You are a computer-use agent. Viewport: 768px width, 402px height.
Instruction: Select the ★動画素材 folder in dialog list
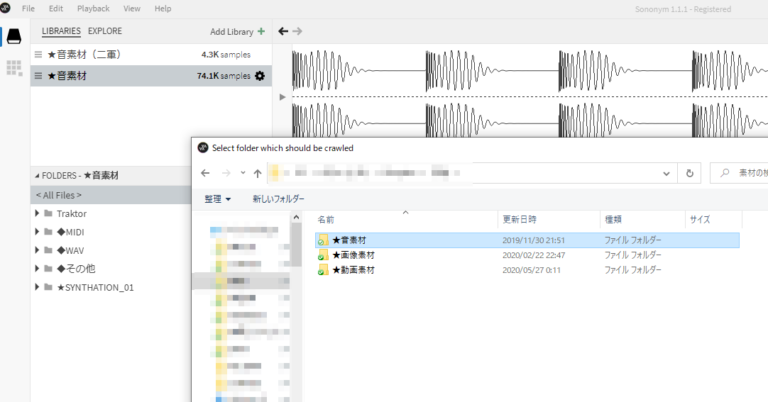click(527, 270)
